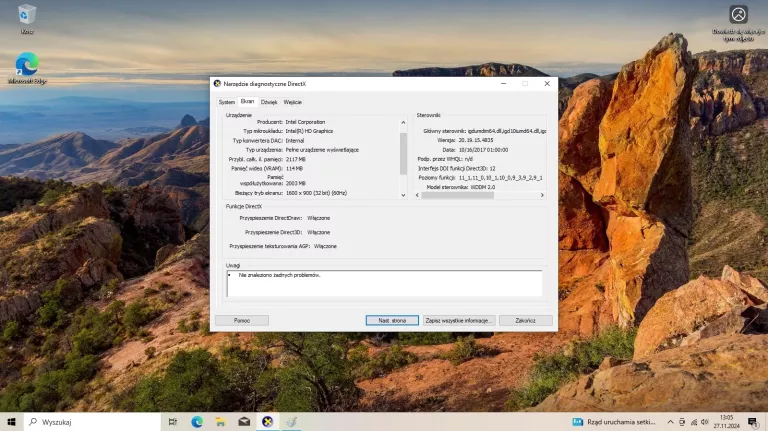Image resolution: width=768 pixels, height=431 pixels.
Task: Click the Wyszukaj taskbar search box
Action: pos(92,422)
